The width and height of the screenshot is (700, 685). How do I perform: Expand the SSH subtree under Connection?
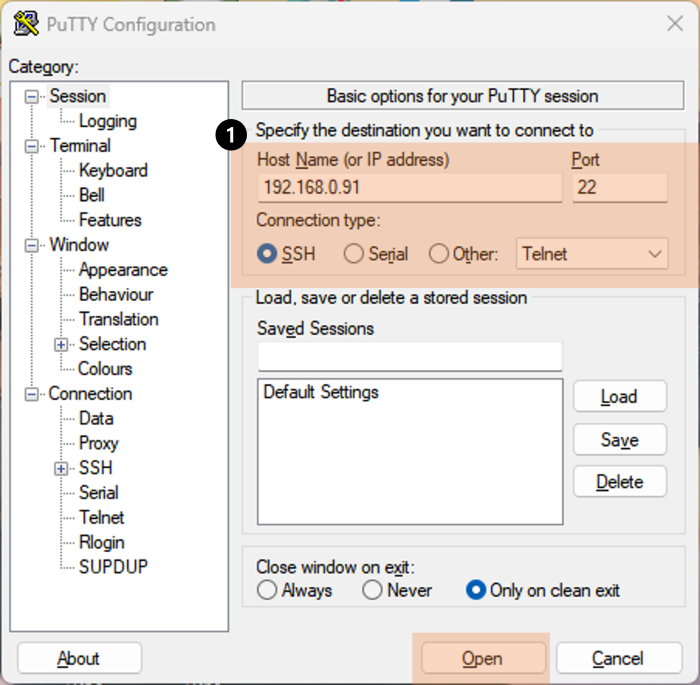tap(61, 468)
